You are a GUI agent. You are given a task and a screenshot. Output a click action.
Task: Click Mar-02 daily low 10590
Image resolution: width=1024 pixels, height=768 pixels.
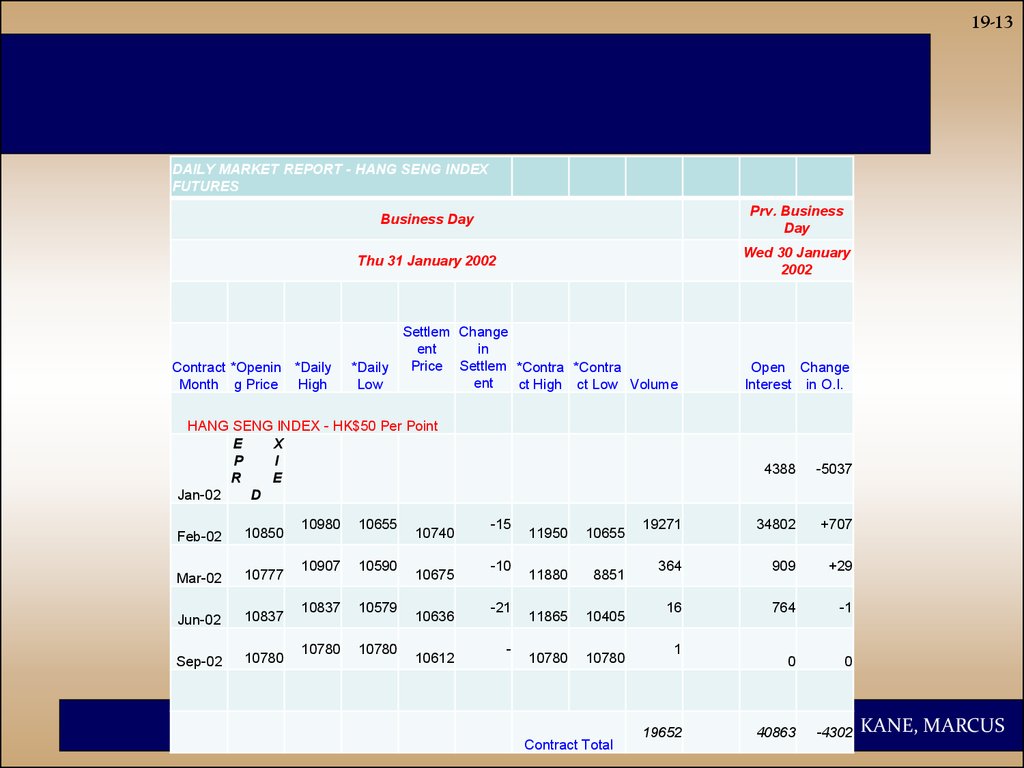tap(377, 566)
